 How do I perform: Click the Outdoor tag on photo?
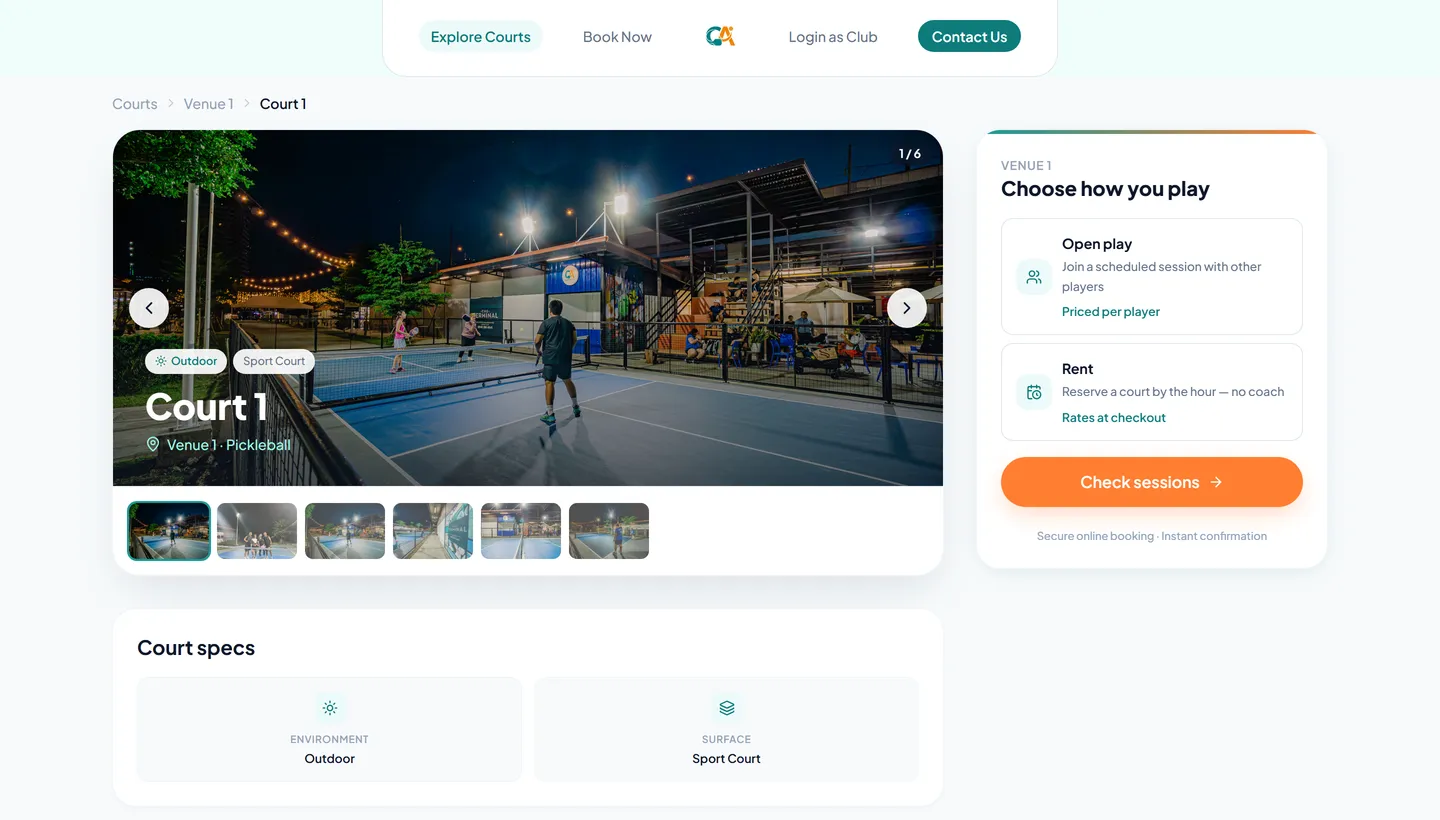point(186,361)
